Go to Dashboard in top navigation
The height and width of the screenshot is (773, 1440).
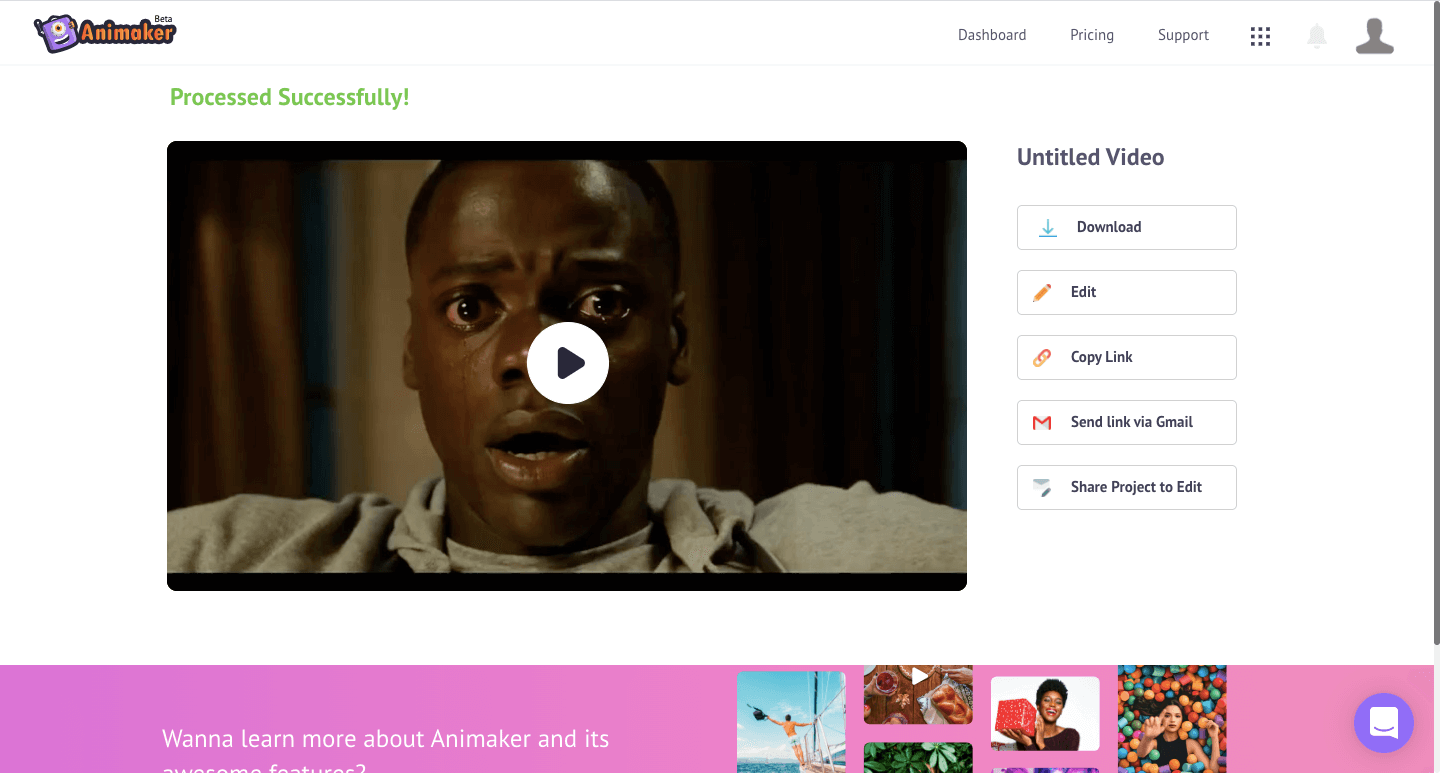991,35
